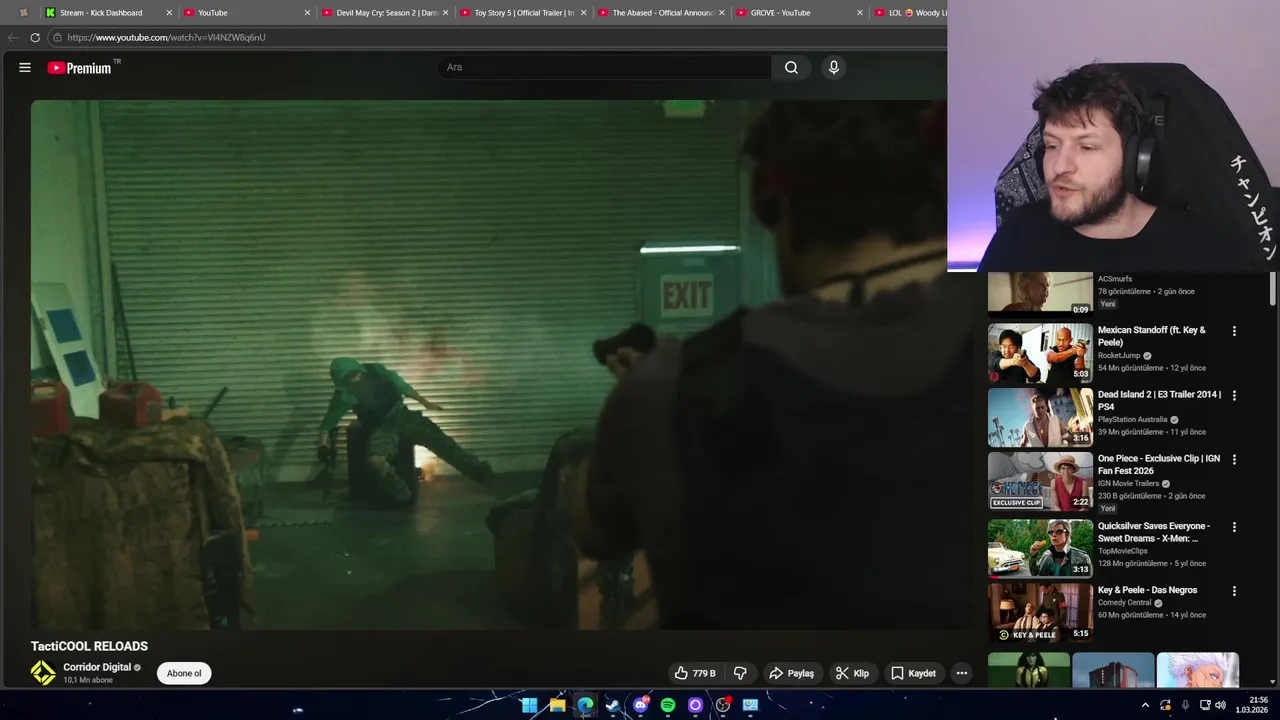Play Quicksilver Saves Everyone thumbnail
The height and width of the screenshot is (720, 1280).
click(1040, 548)
